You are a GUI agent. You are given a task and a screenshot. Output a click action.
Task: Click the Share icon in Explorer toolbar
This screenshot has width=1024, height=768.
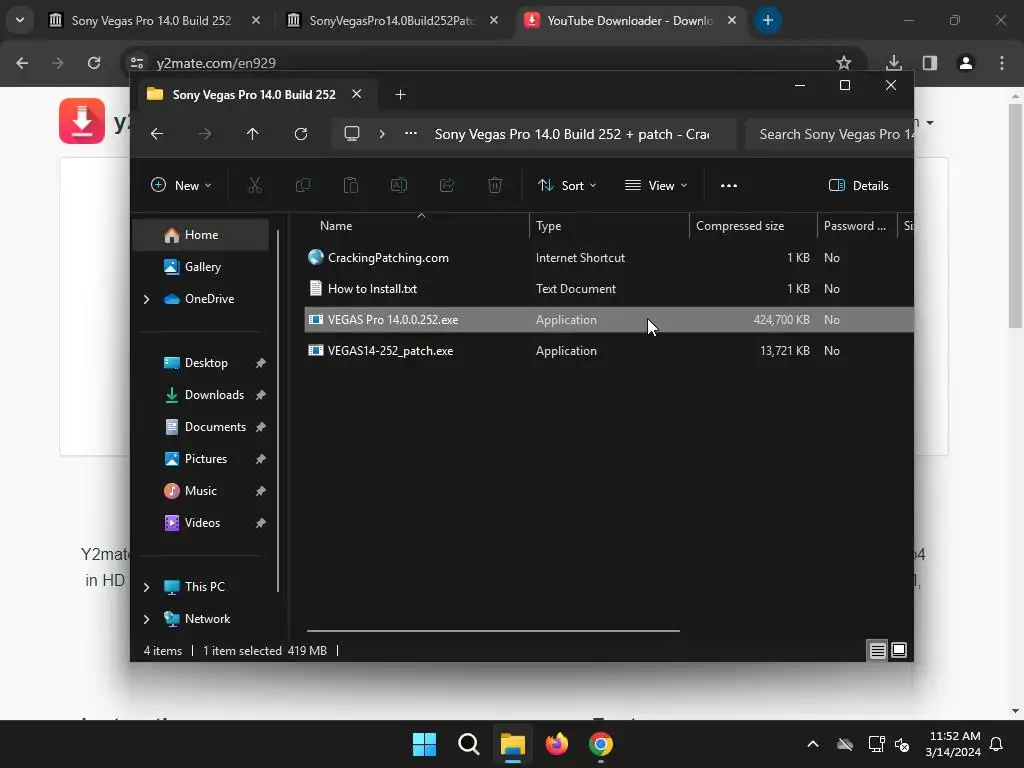(x=447, y=185)
